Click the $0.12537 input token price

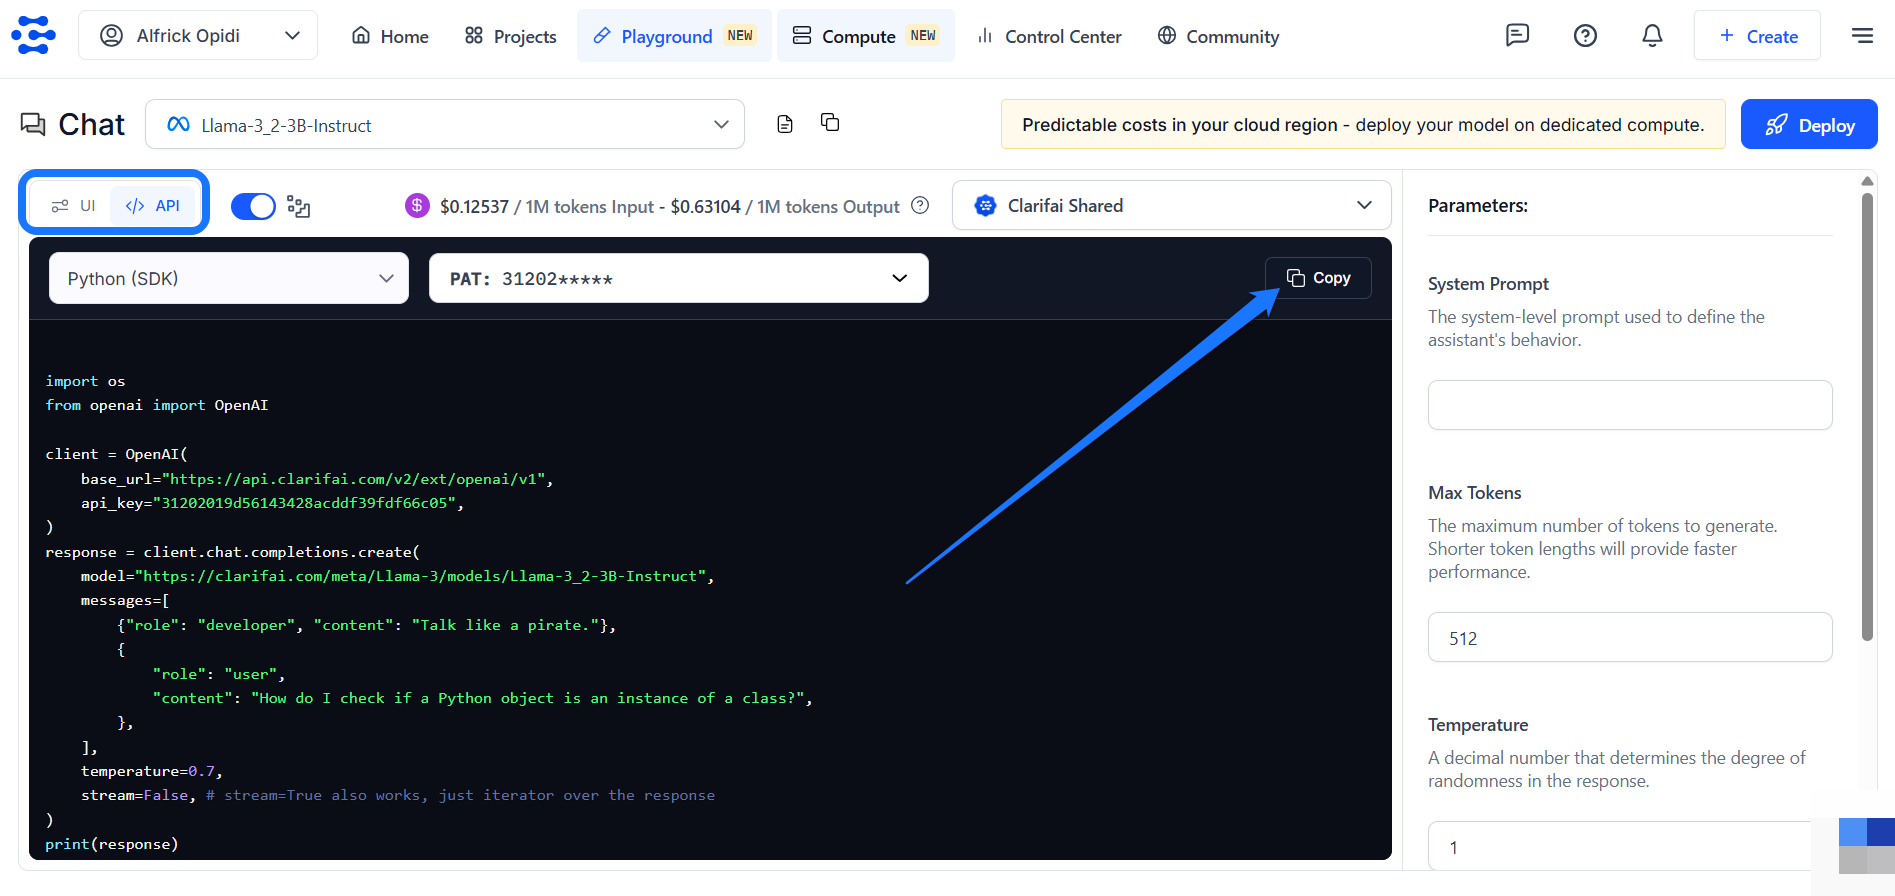pyautogui.click(x=474, y=206)
